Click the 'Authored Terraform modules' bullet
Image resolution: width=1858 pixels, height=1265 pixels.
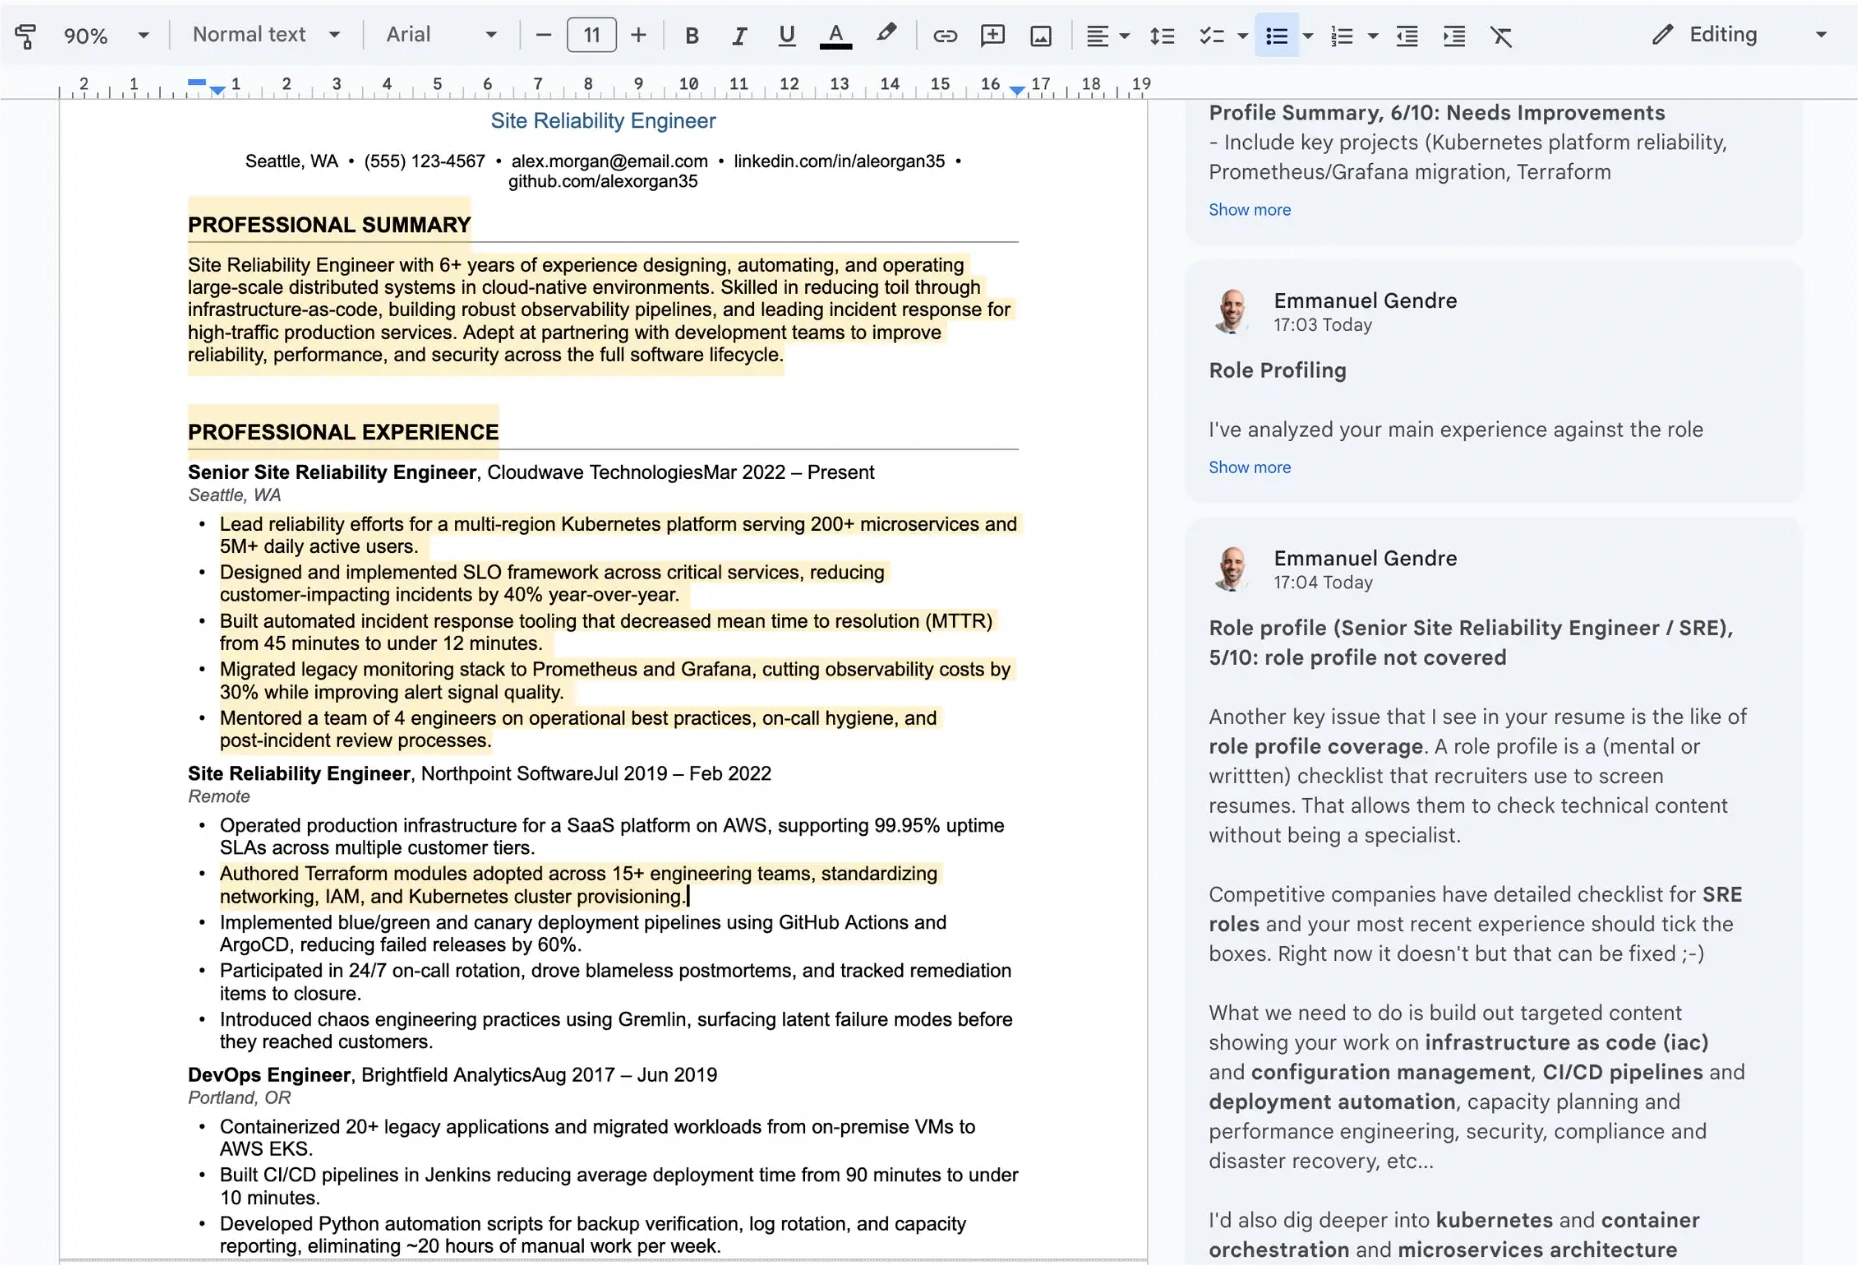coord(579,885)
